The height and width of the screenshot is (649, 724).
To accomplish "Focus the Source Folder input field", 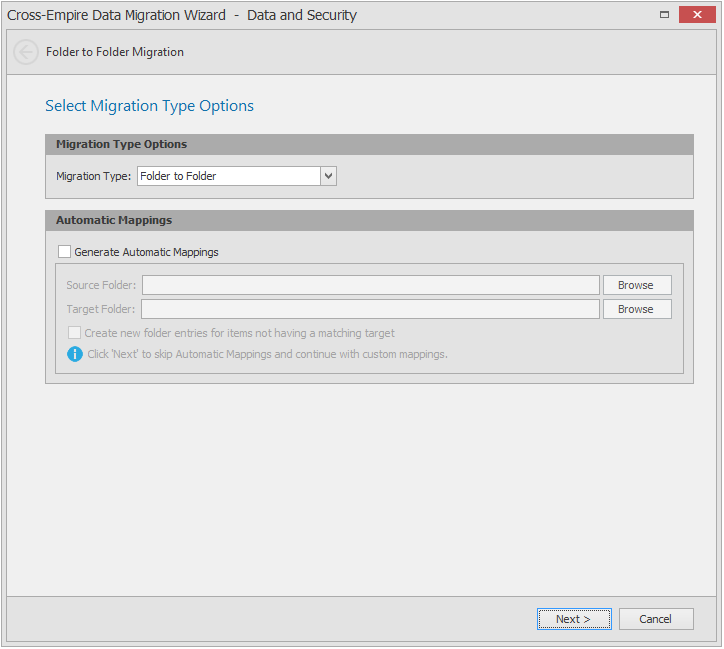I will tap(371, 285).
